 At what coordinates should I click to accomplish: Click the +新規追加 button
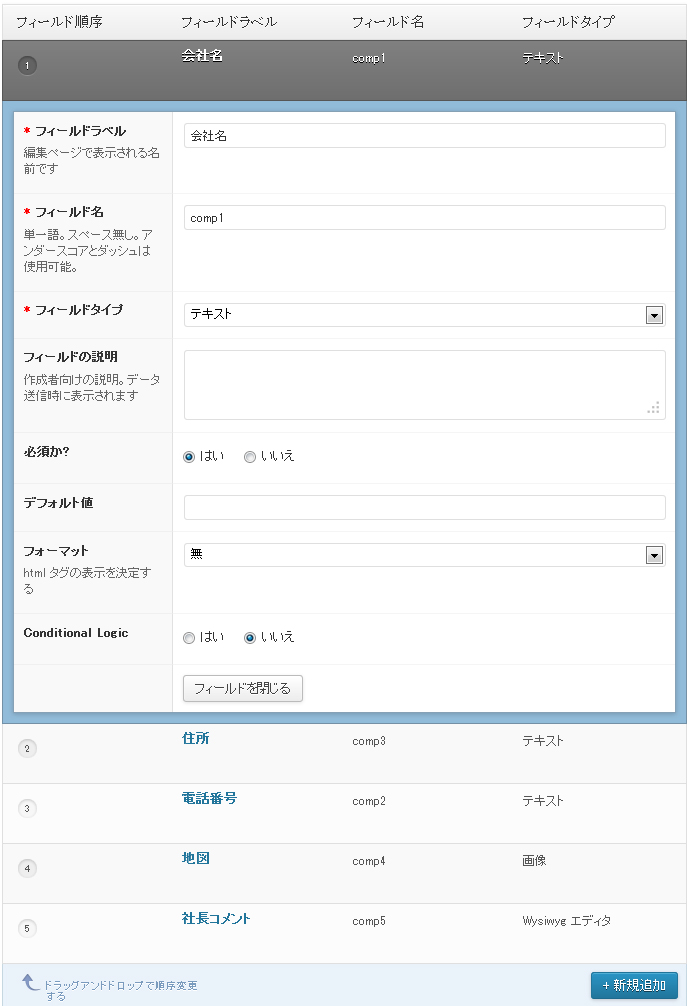(x=634, y=985)
